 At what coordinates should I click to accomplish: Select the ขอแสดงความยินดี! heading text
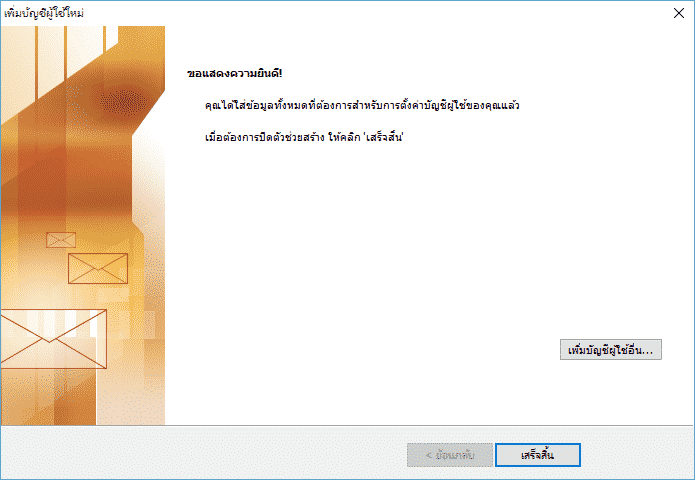tap(234, 74)
